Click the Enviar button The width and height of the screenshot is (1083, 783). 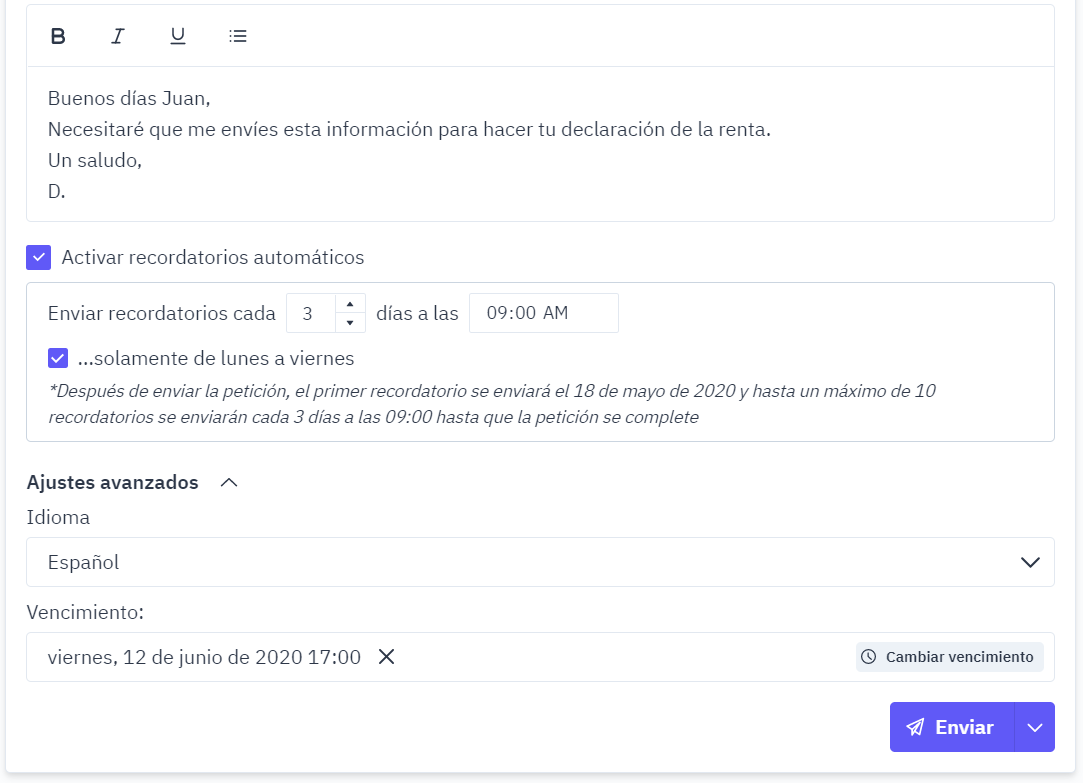click(962, 726)
